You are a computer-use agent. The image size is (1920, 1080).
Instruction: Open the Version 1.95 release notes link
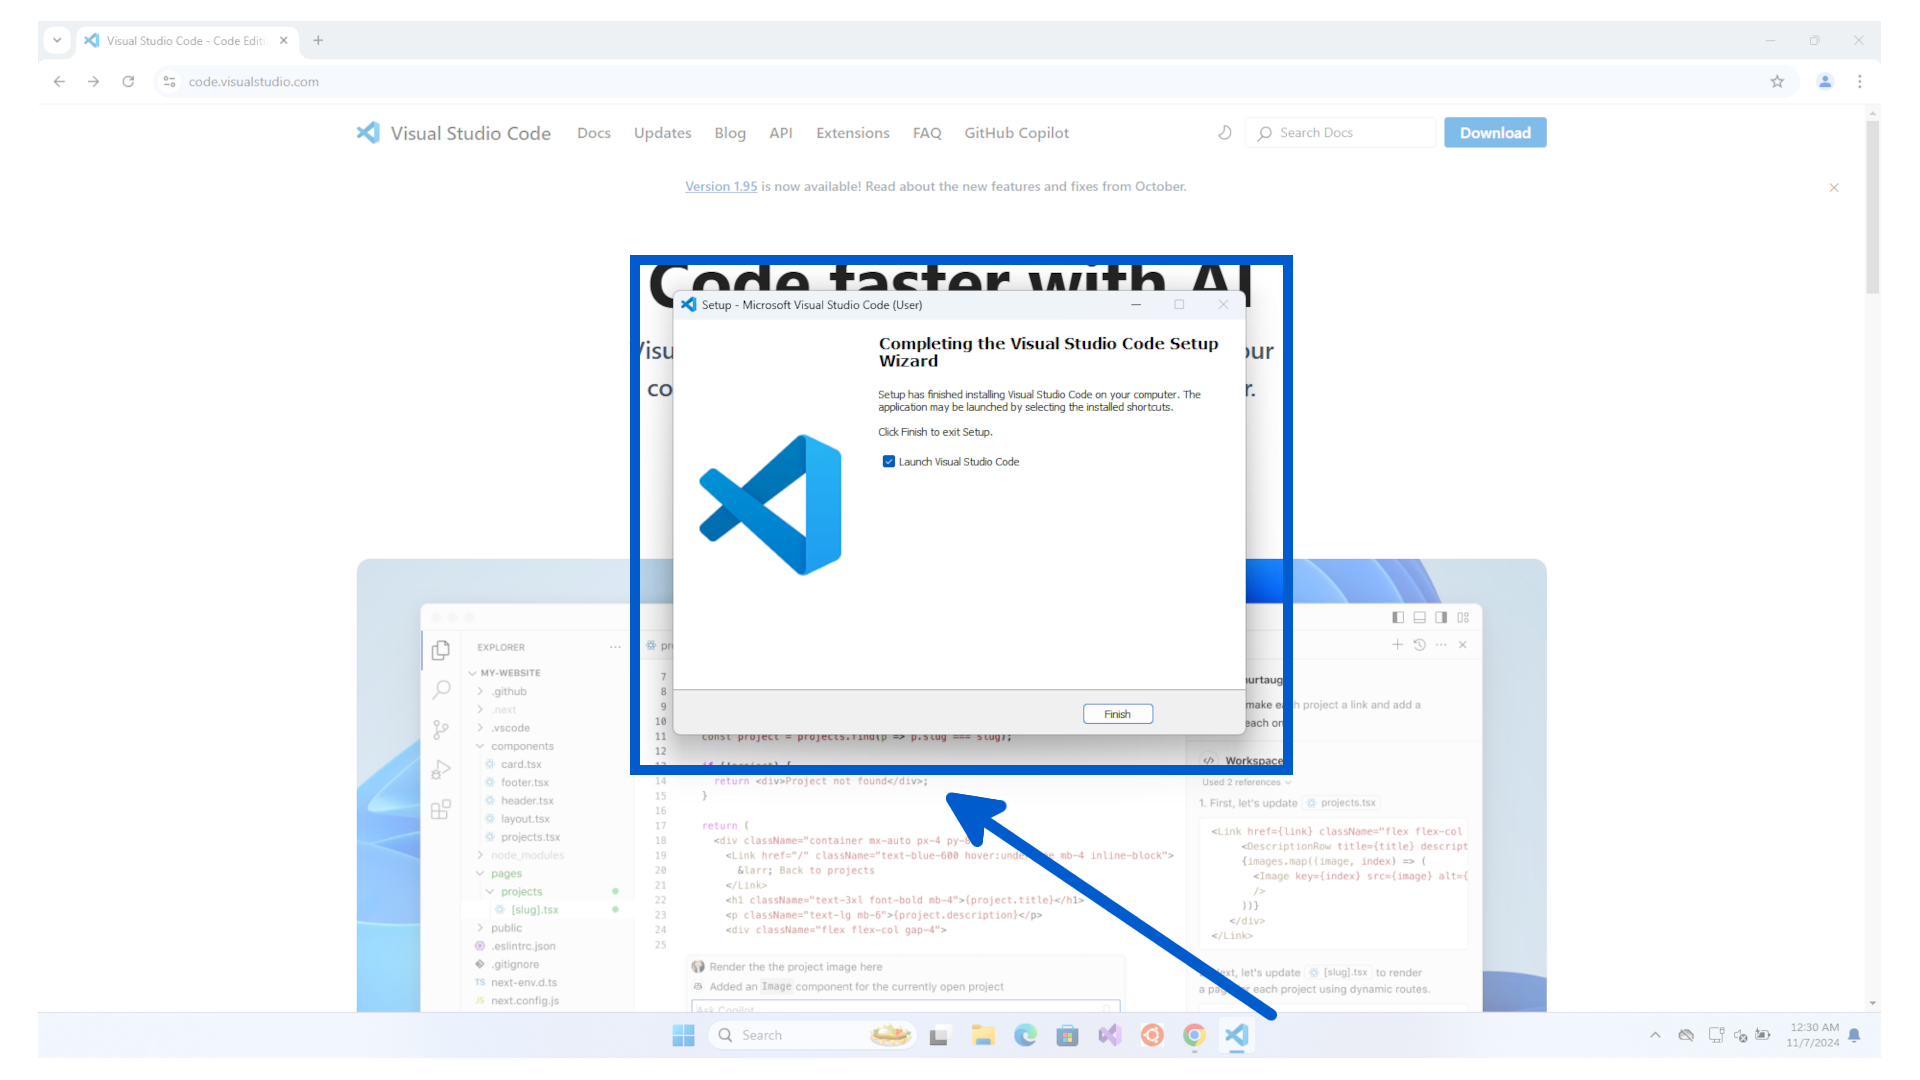(720, 186)
